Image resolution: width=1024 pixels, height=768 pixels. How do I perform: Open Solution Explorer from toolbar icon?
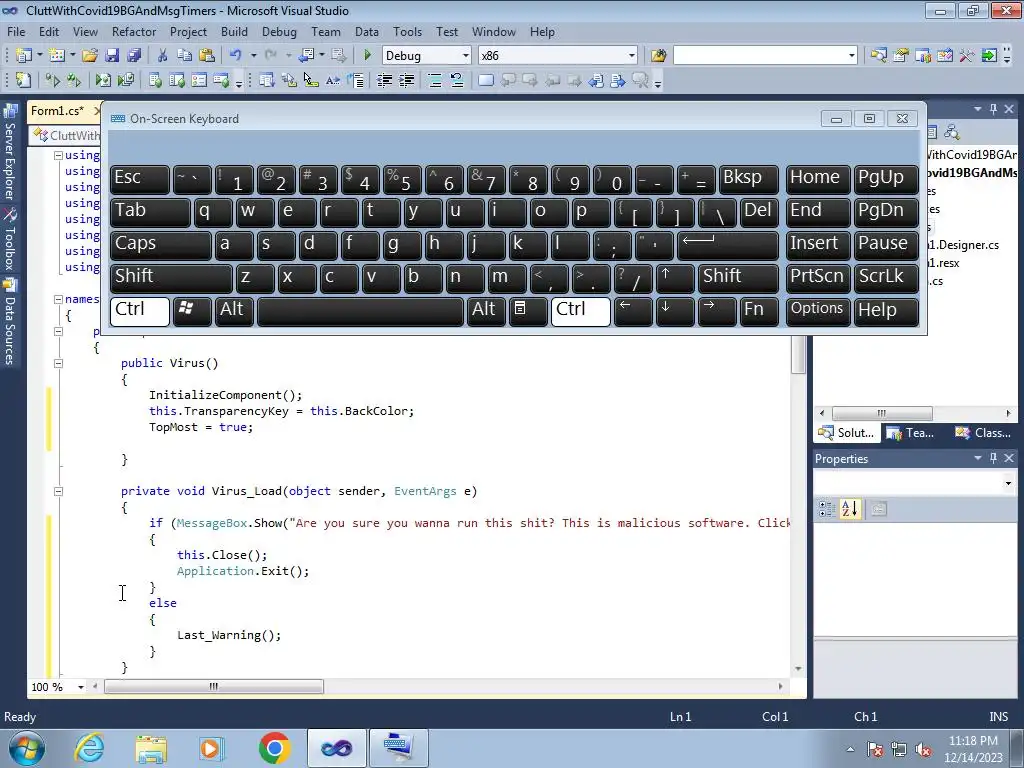coord(878,56)
